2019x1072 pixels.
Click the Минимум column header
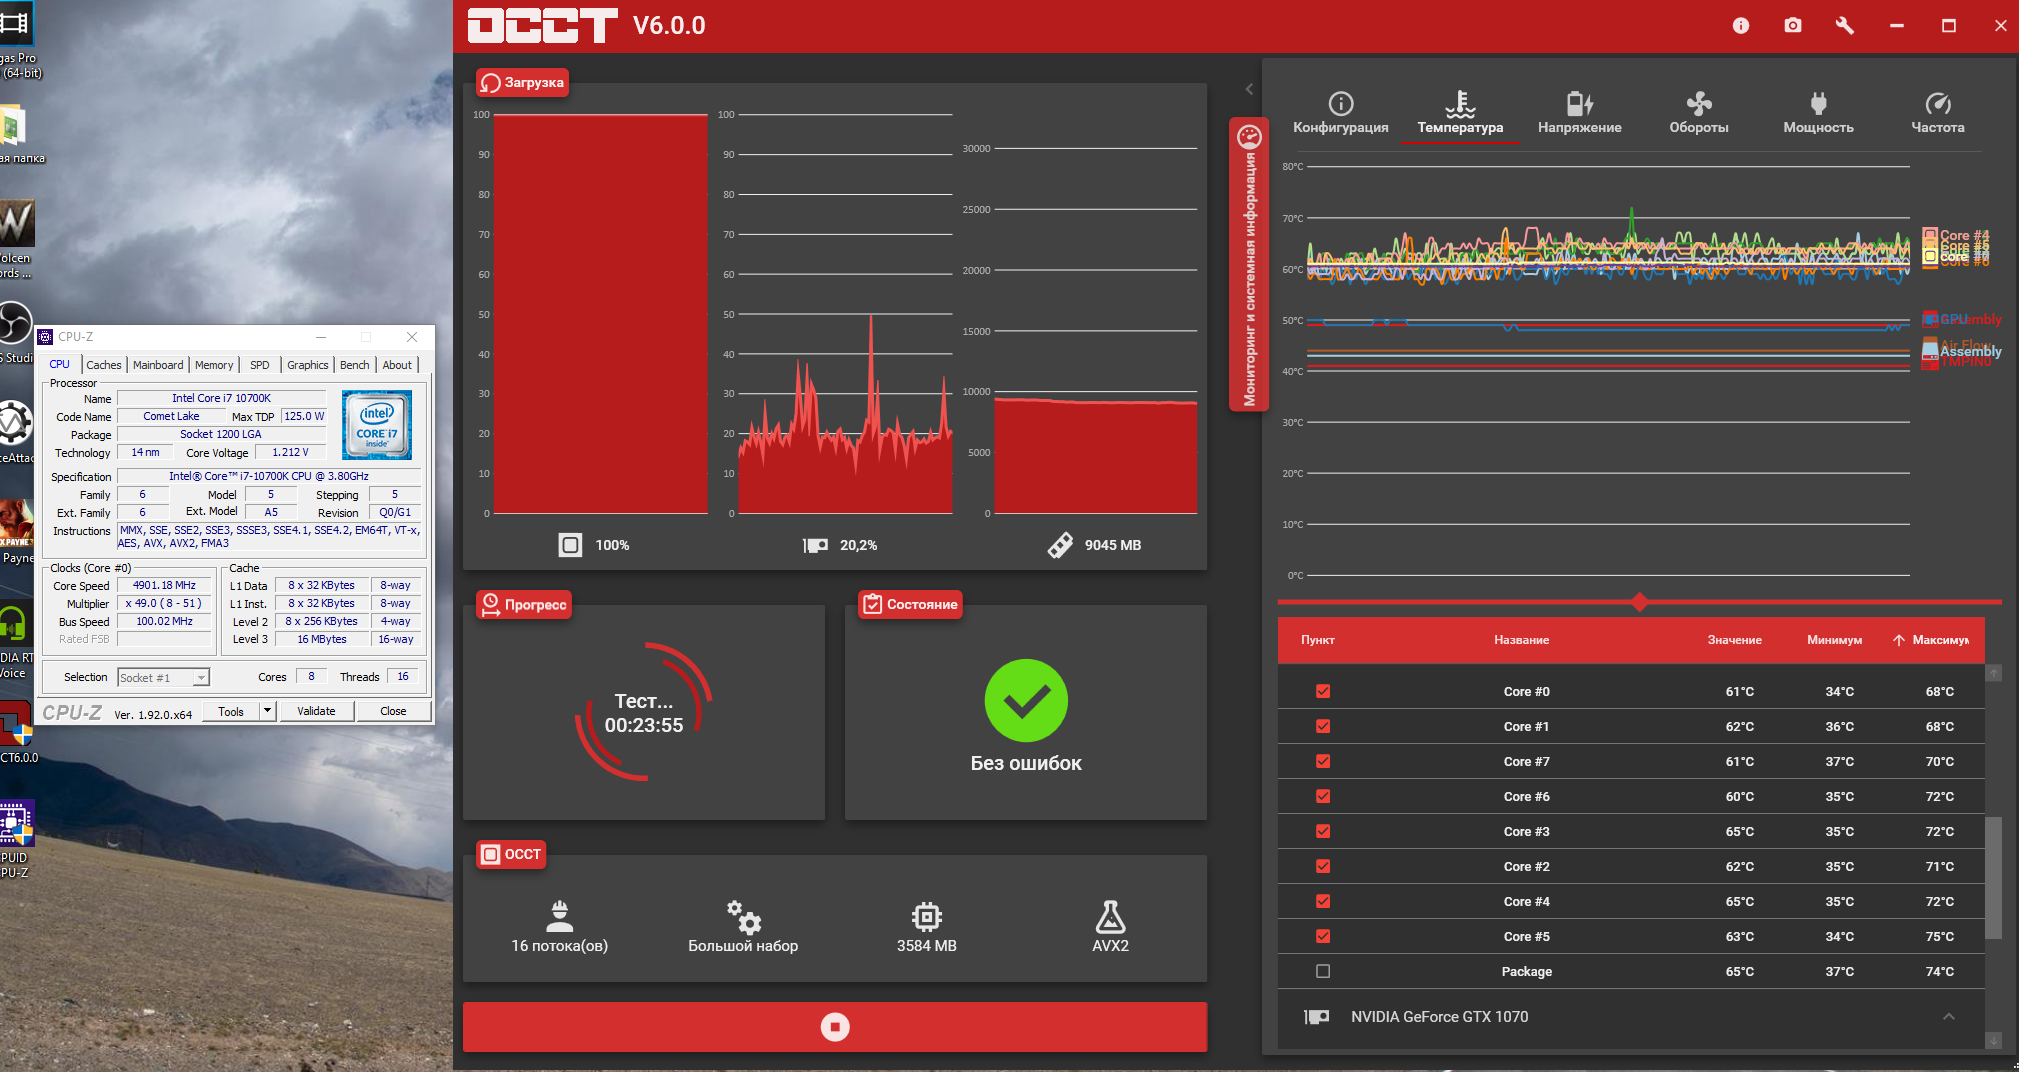[1834, 640]
